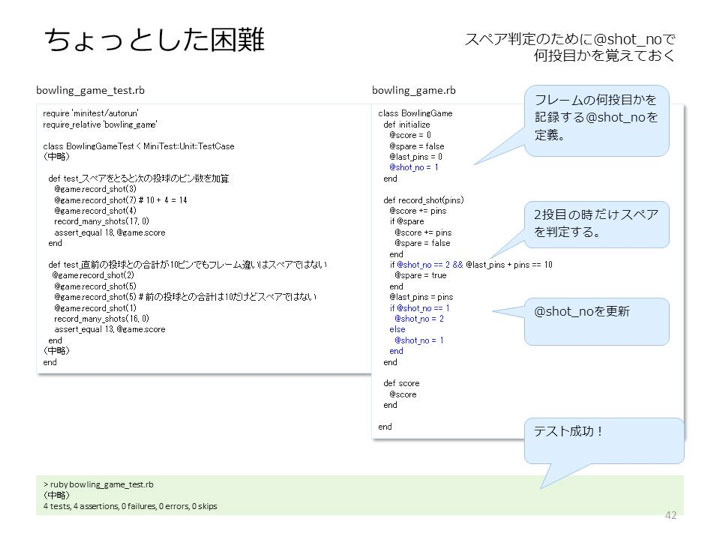Image resolution: width=720 pixels, height=540 pixels.
Task: Click the slide page number 42
Action: (670, 515)
